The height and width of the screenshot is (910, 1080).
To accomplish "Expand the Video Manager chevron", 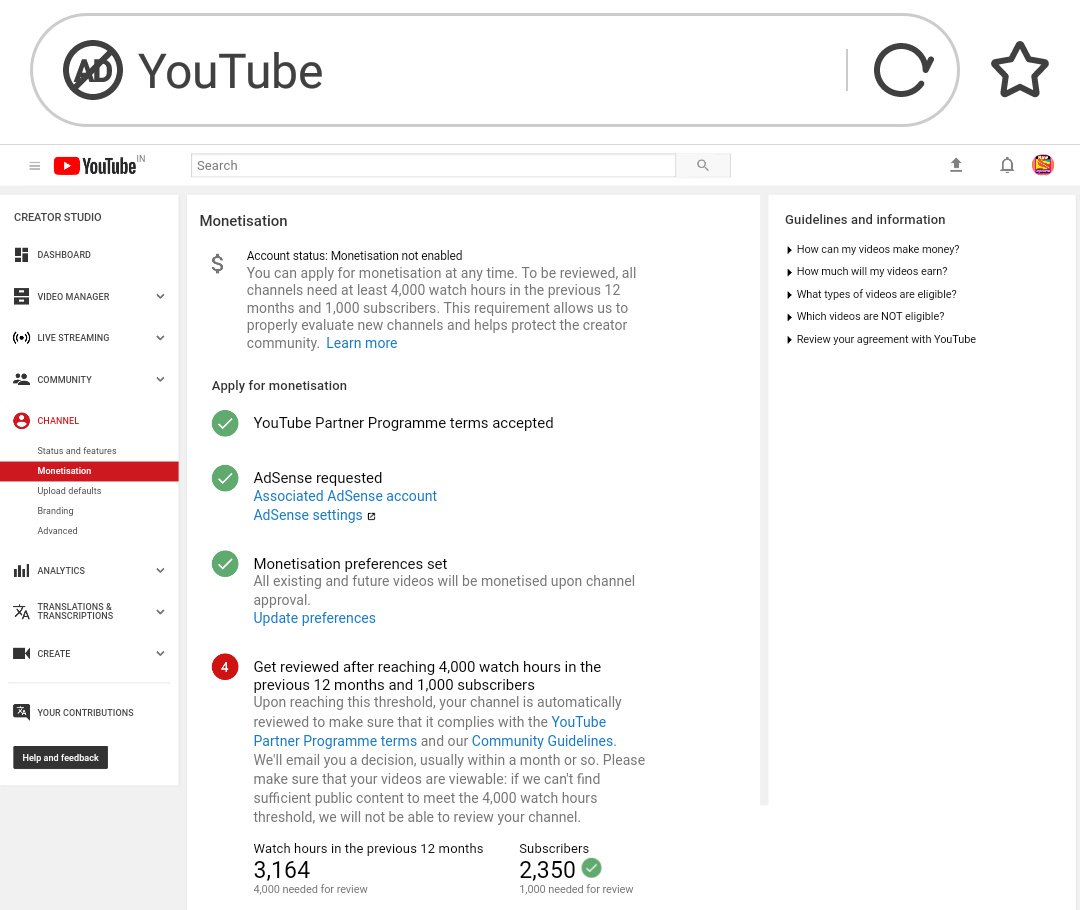I will coord(160,296).
